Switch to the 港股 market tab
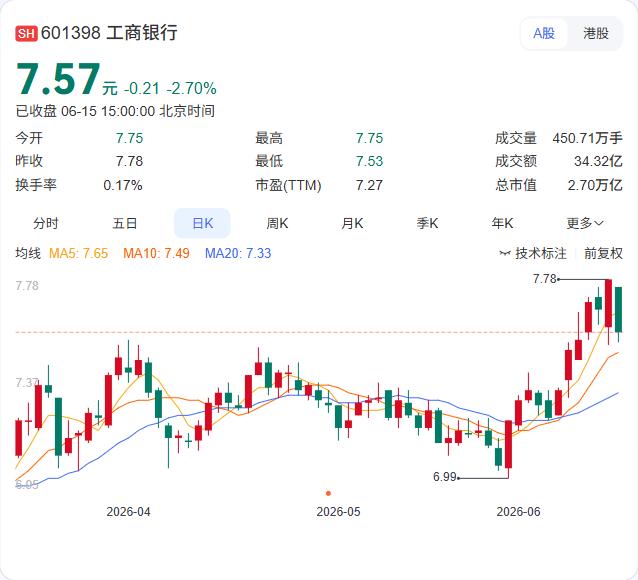 pyautogui.click(x=595, y=33)
